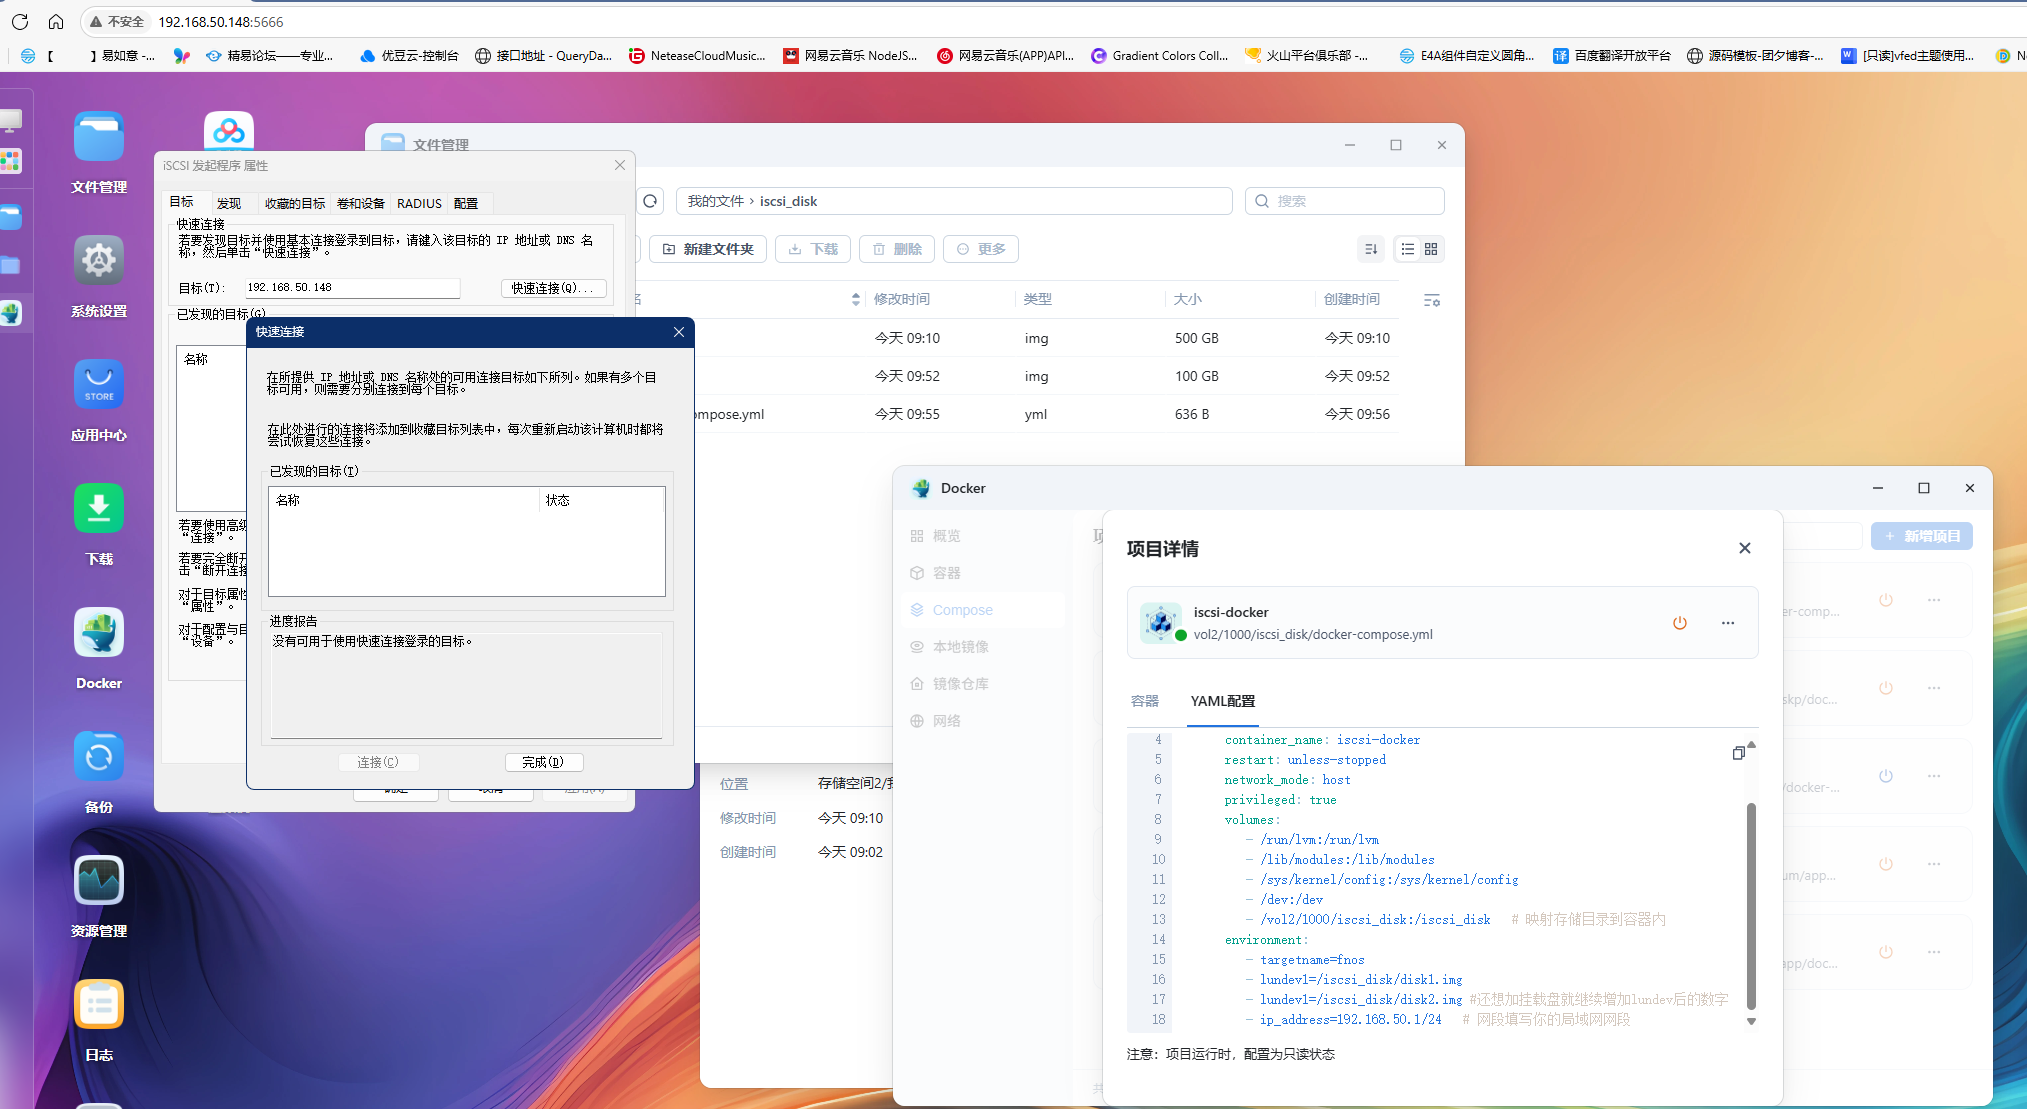Screen dimensions: 2027x1109
Task: Open the 资源管理 monitor icon
Action: 99,881
